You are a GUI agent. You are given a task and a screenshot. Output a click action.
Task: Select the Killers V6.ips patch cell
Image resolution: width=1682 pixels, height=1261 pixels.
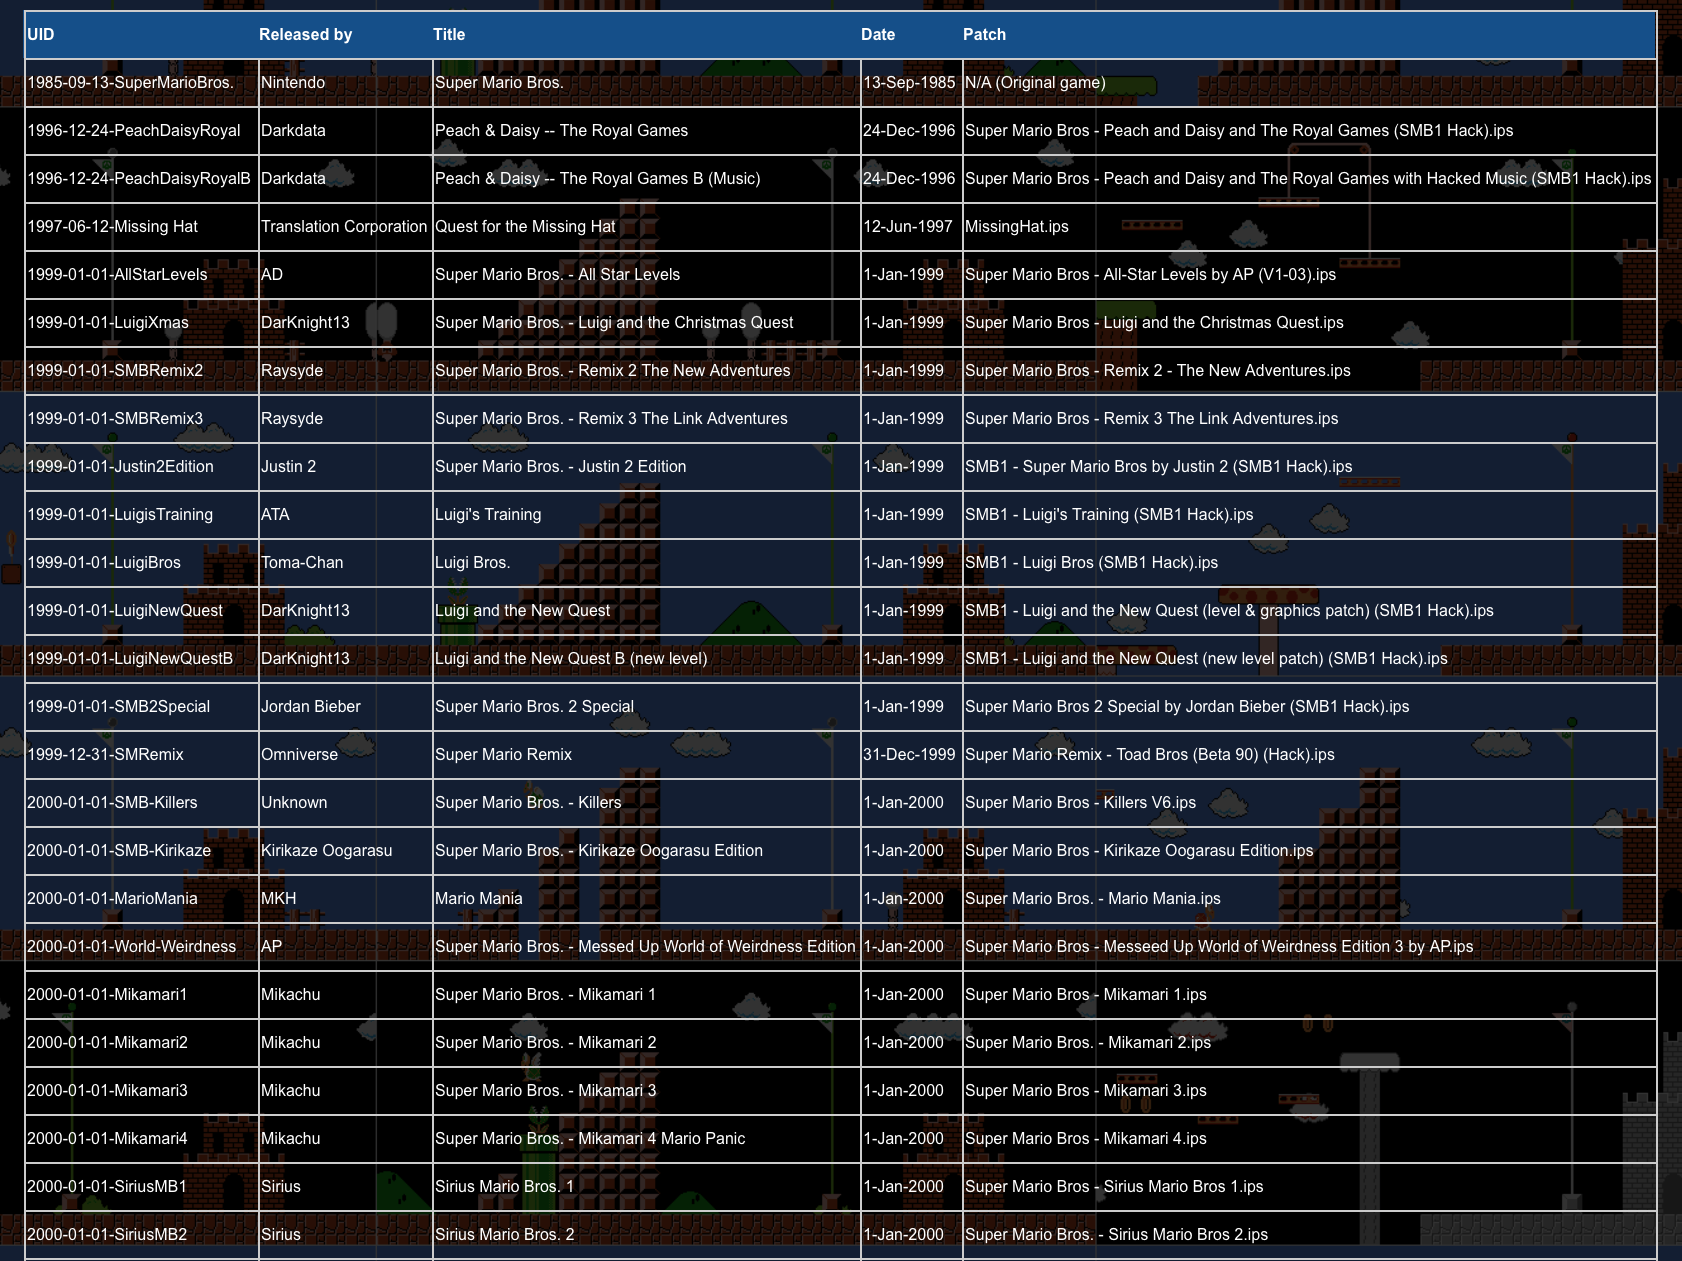click(x=1309, y=803)
